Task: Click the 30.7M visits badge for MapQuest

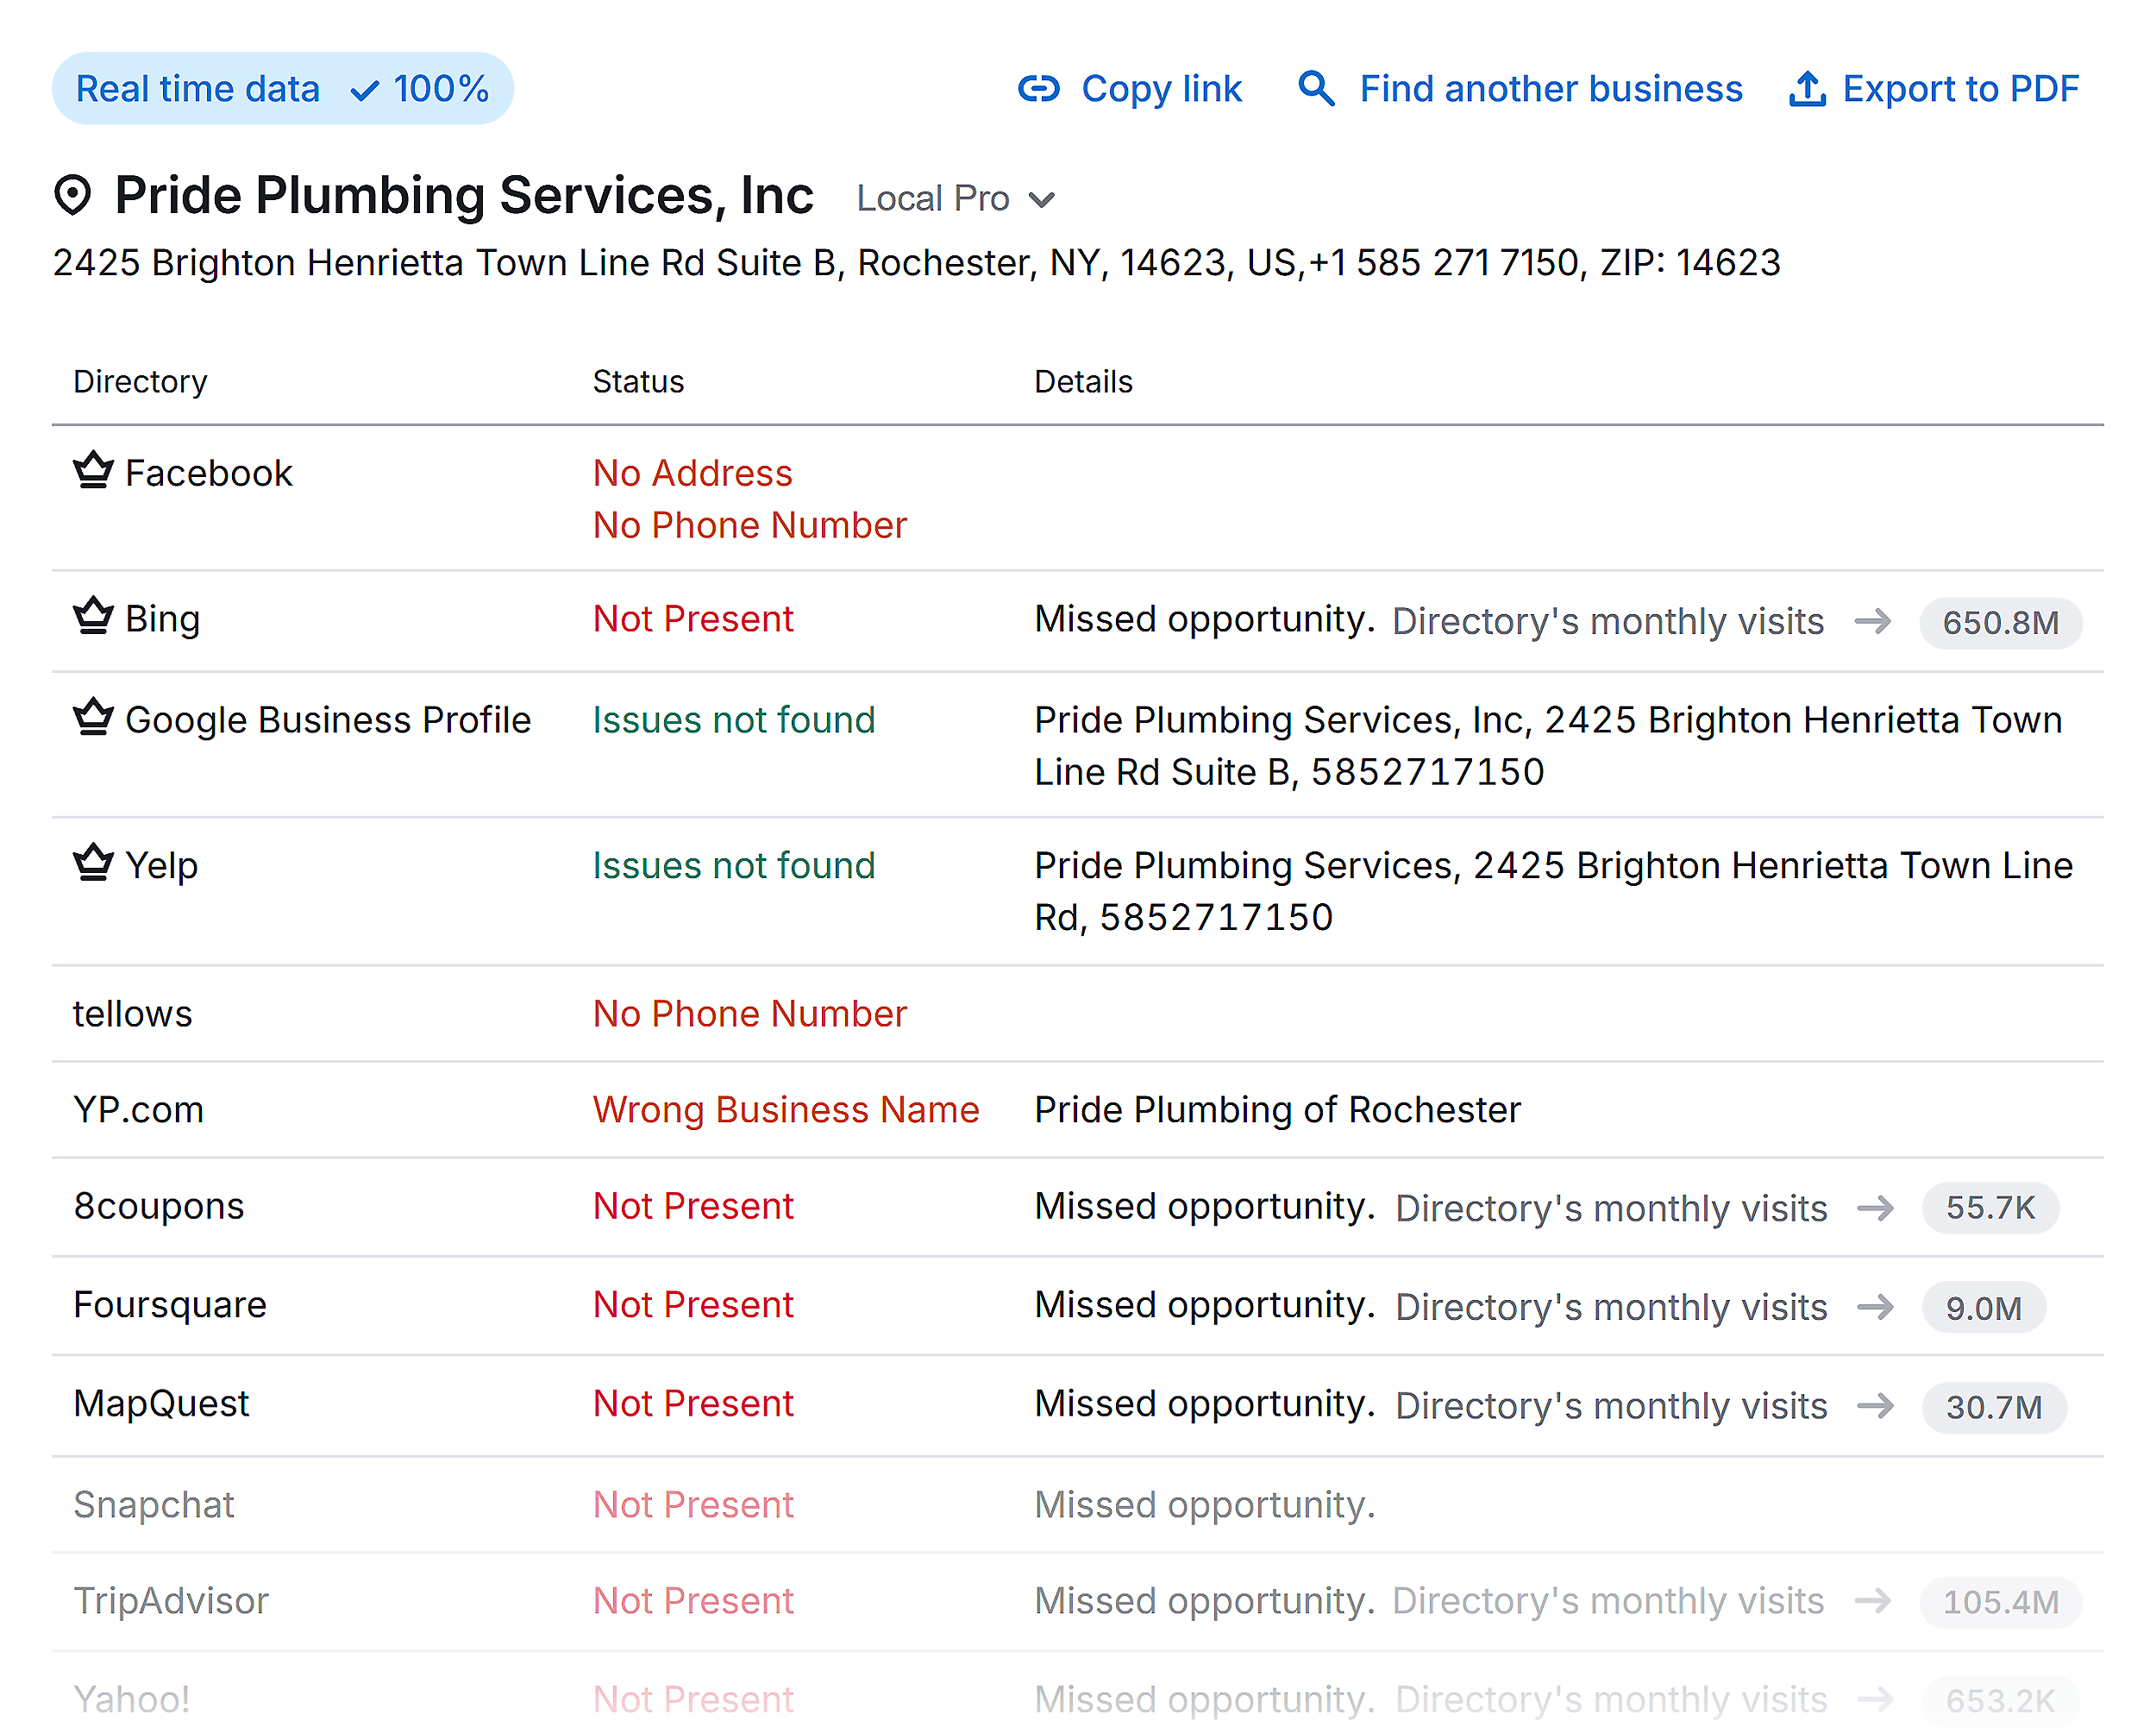Action: (x=1993, y=1406)
